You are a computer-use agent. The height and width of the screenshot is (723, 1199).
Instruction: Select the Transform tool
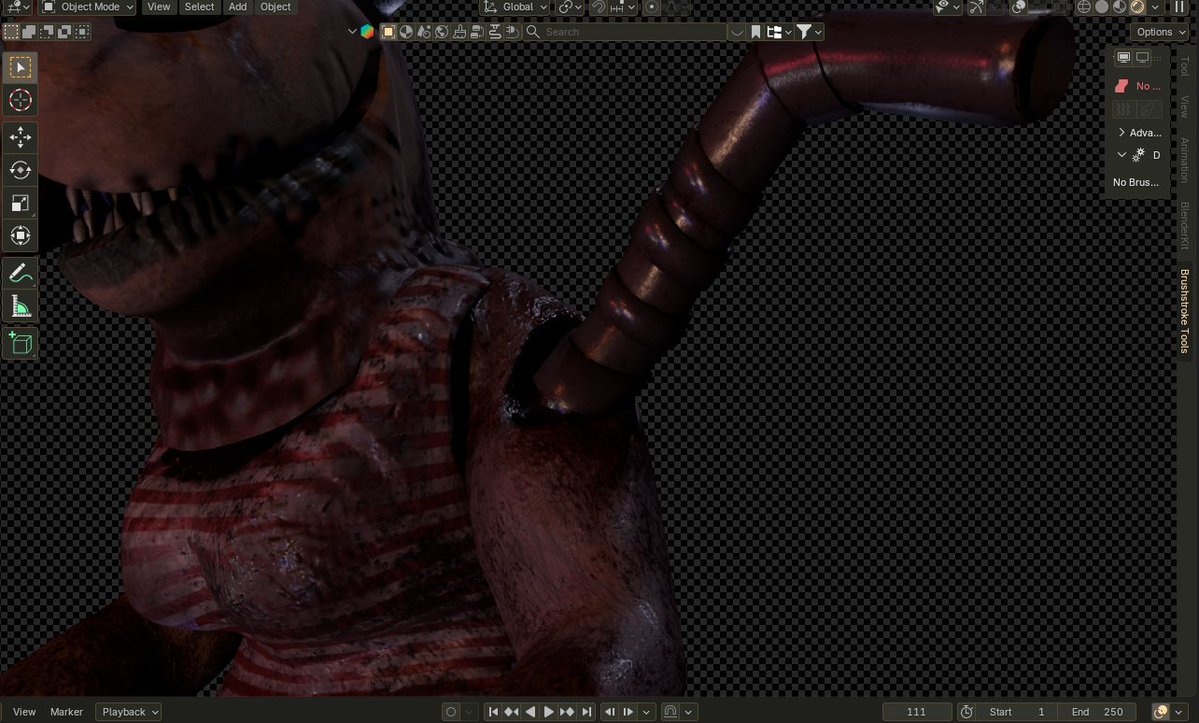tap(21, 235)
